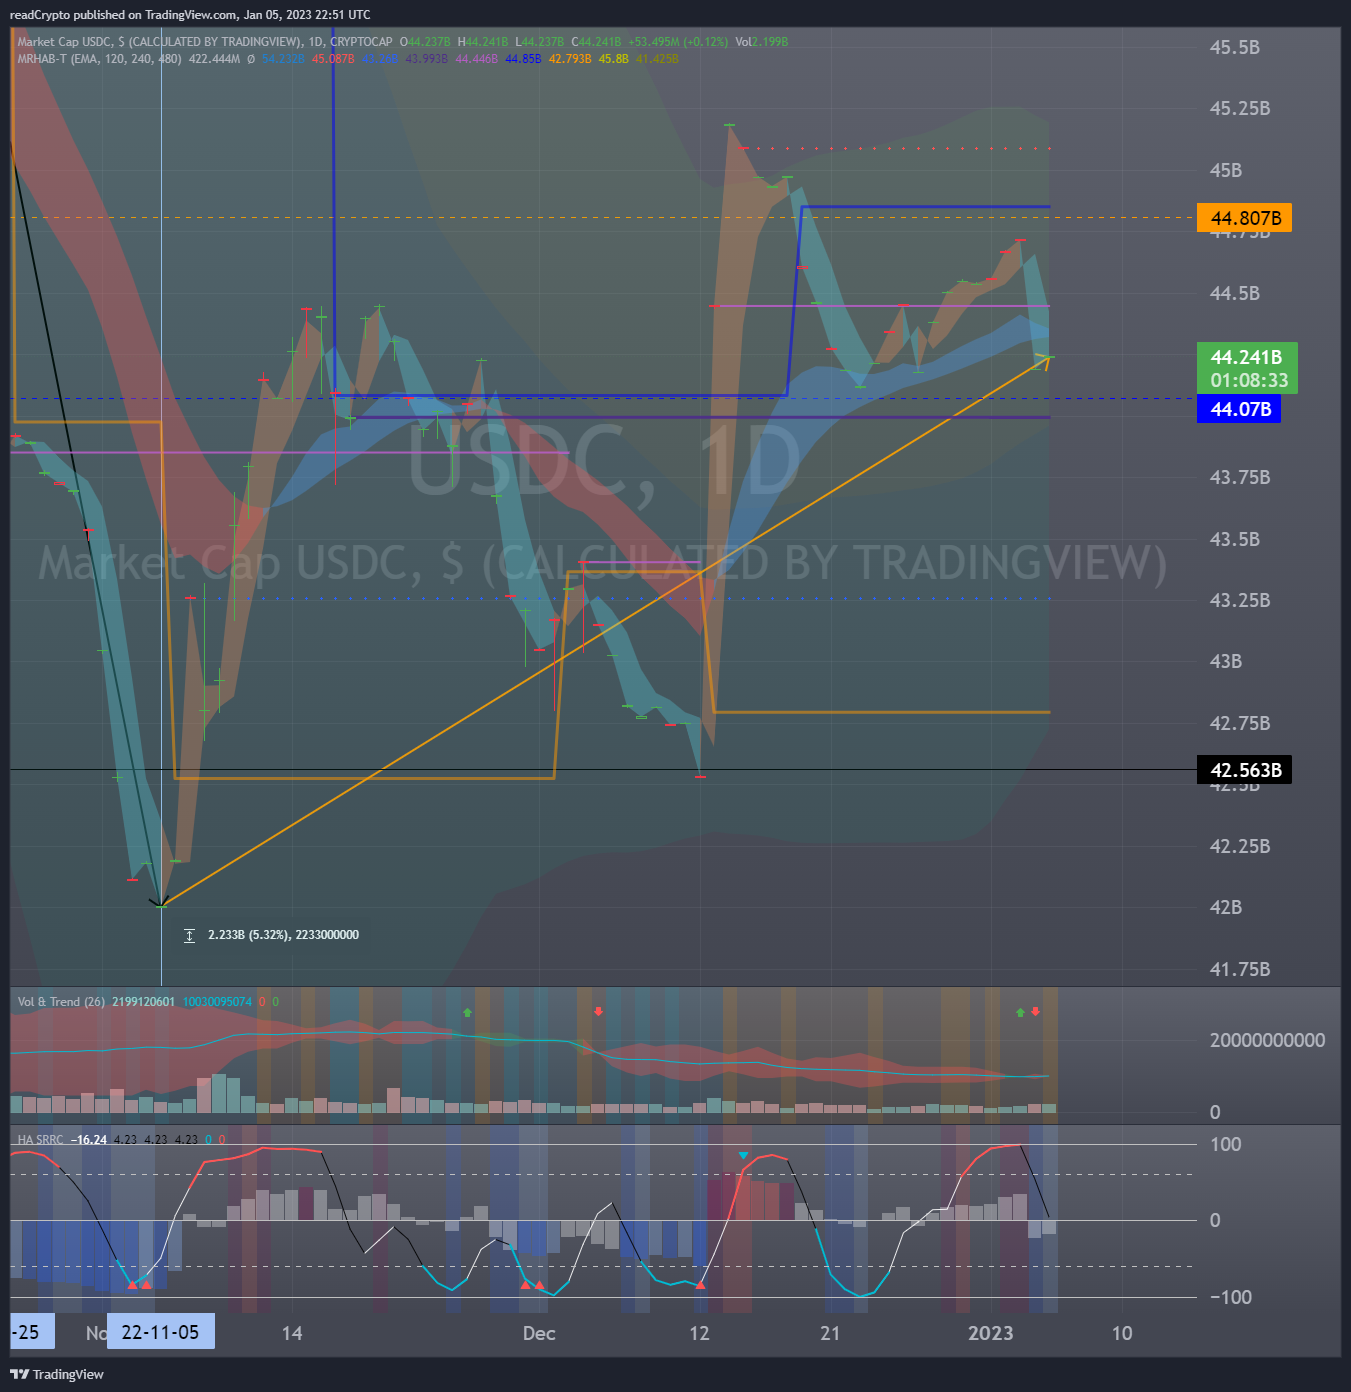Screen dimensions: 1351x1392
Task: Click the 42B price axis tick
Action: [x=1226, y=907]
